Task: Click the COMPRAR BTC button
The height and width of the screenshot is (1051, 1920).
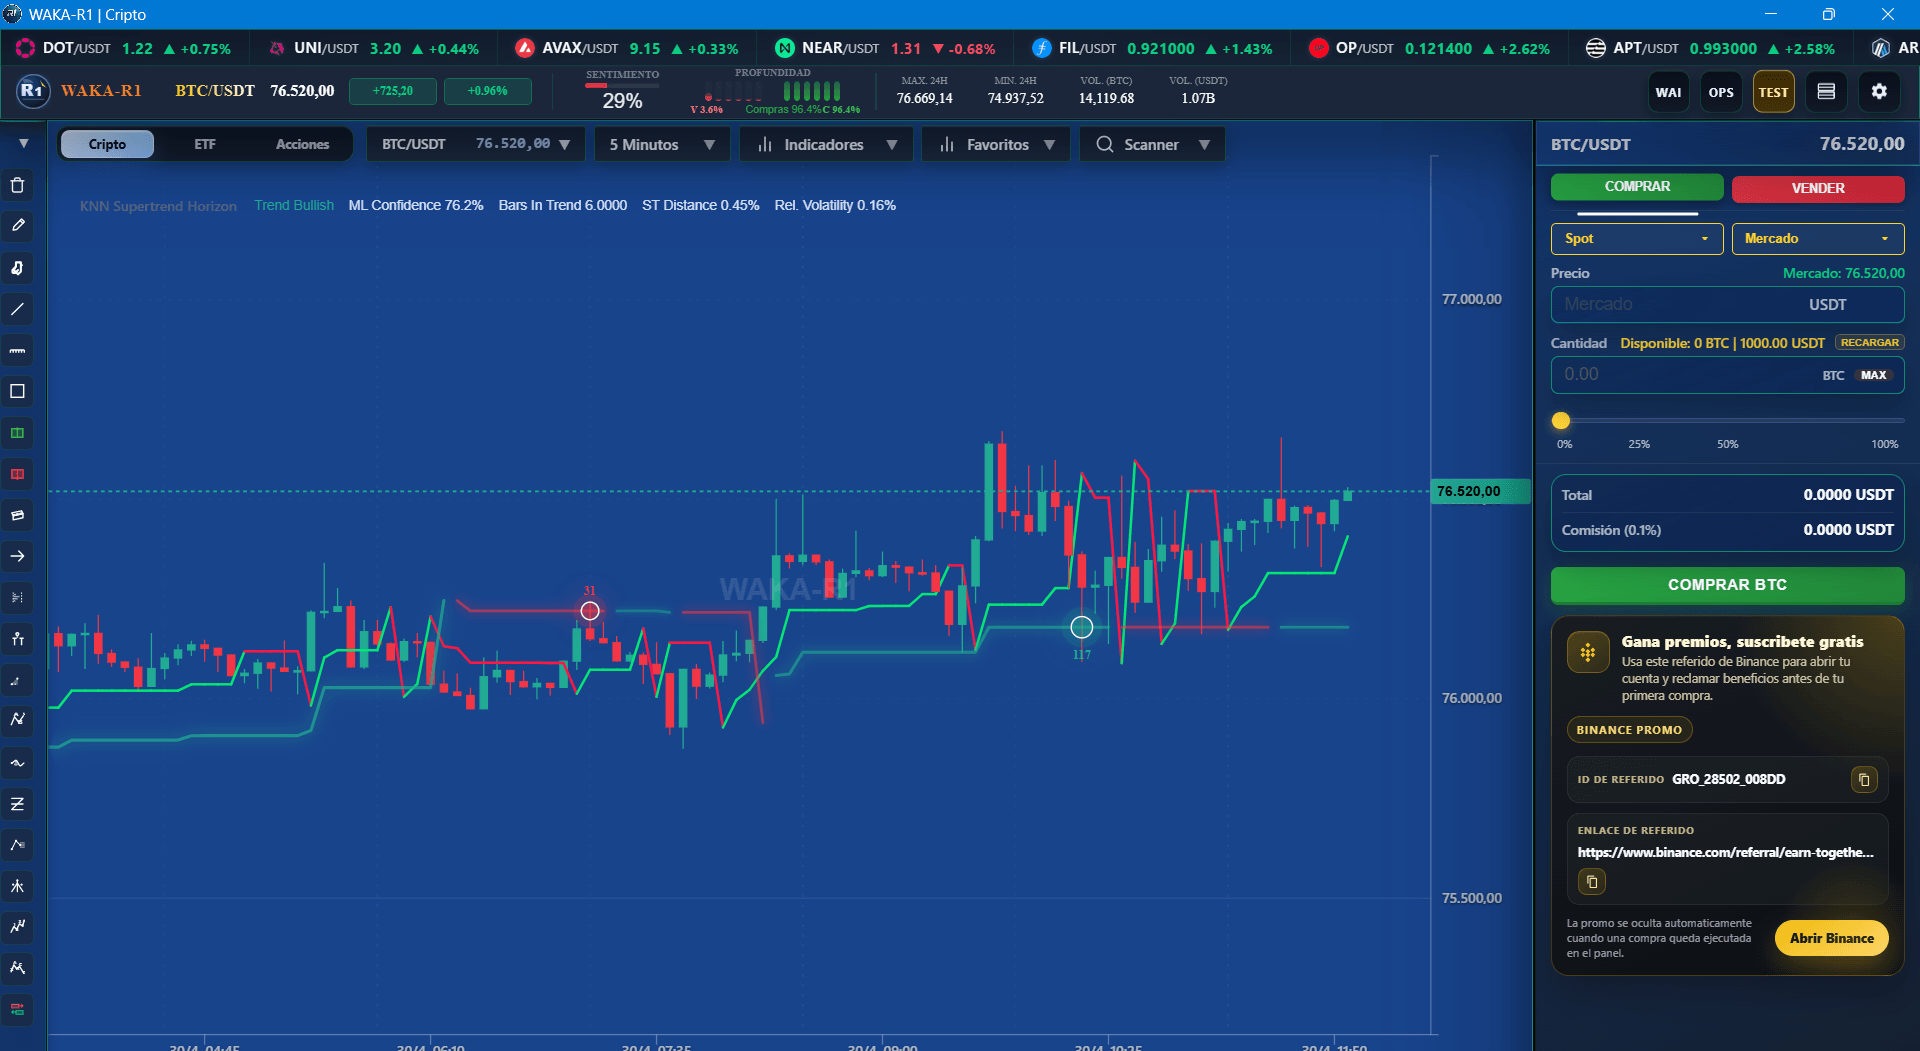Action: pyautogui.click(x=1727, y=585)
